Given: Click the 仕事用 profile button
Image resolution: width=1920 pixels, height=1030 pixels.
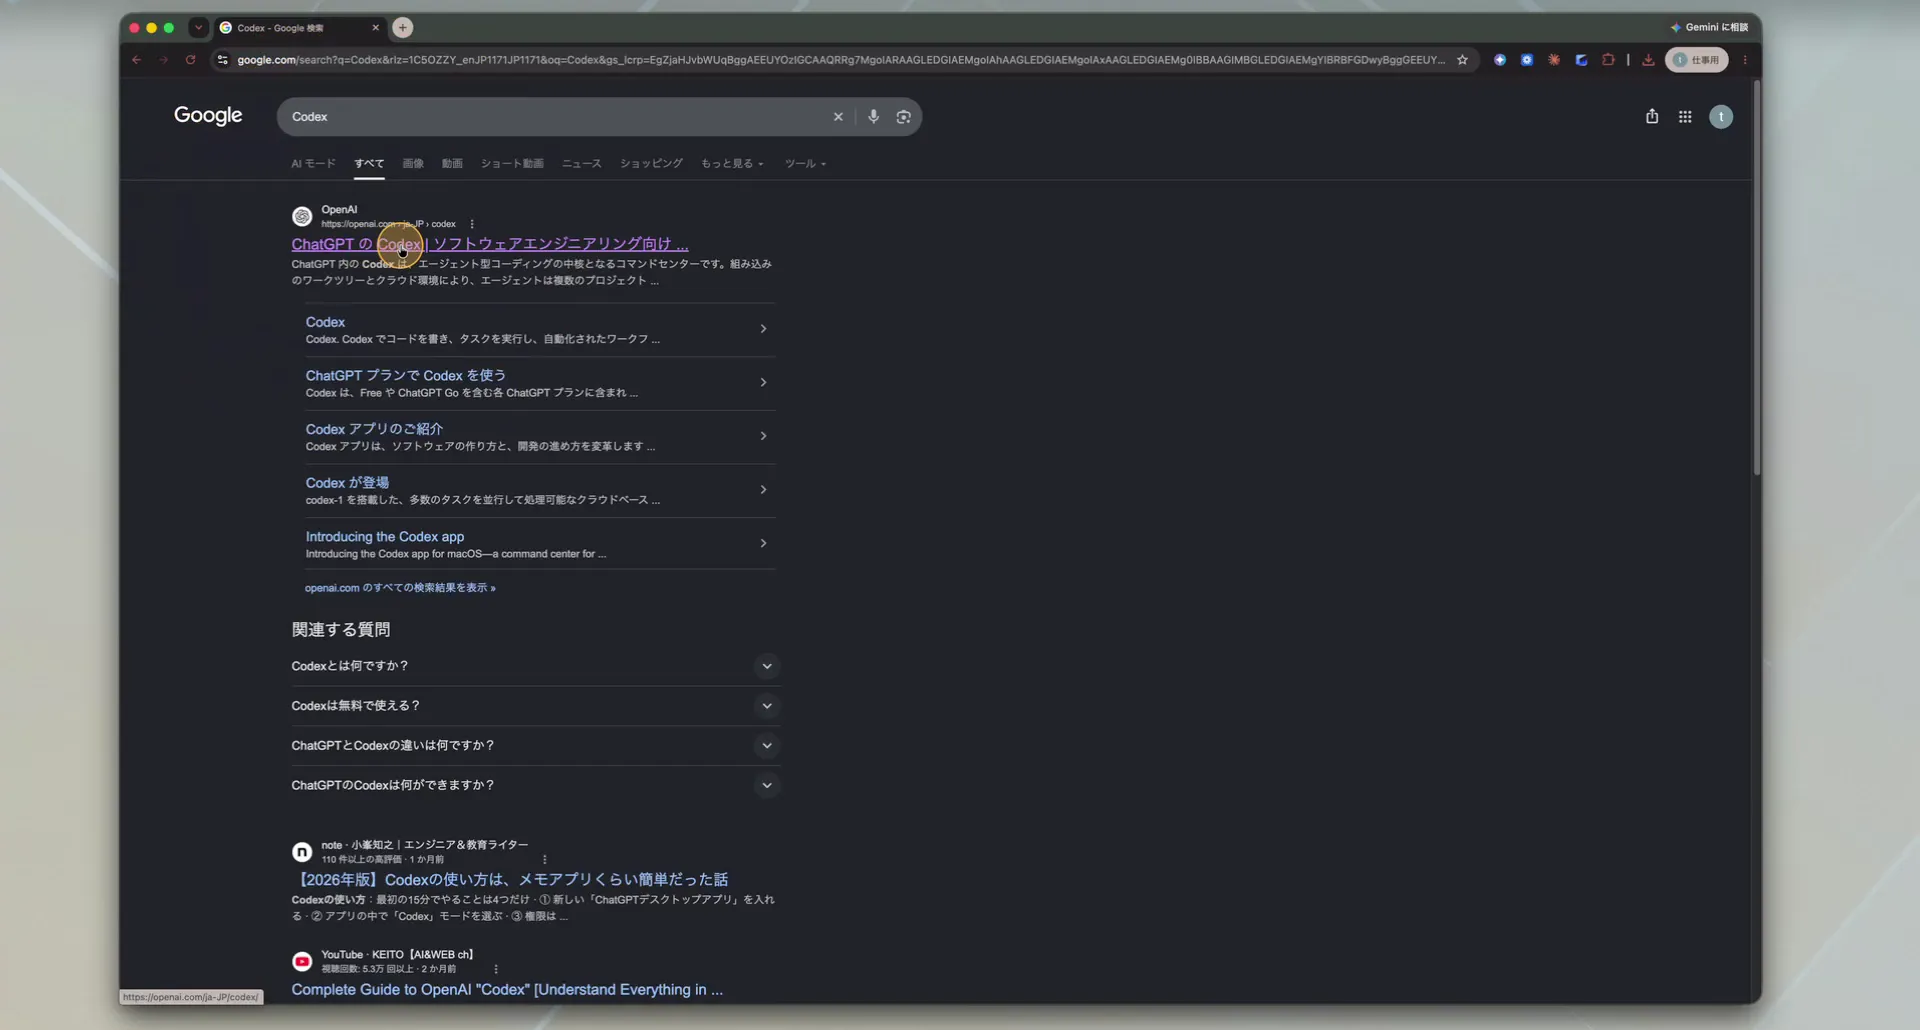Looking at the screenshot, I should pos(1696,60).
